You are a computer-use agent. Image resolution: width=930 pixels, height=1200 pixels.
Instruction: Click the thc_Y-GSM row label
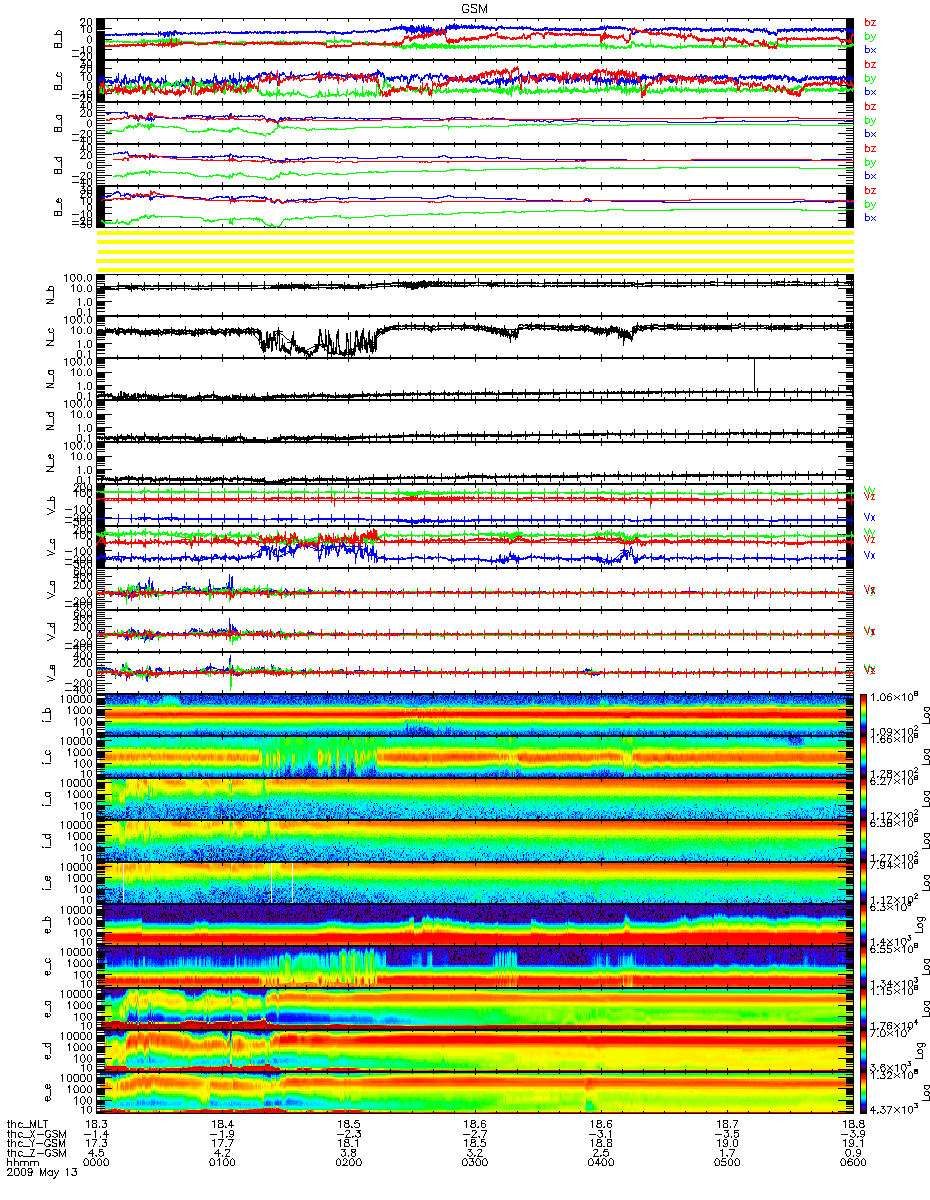[x=37, y=1143]
